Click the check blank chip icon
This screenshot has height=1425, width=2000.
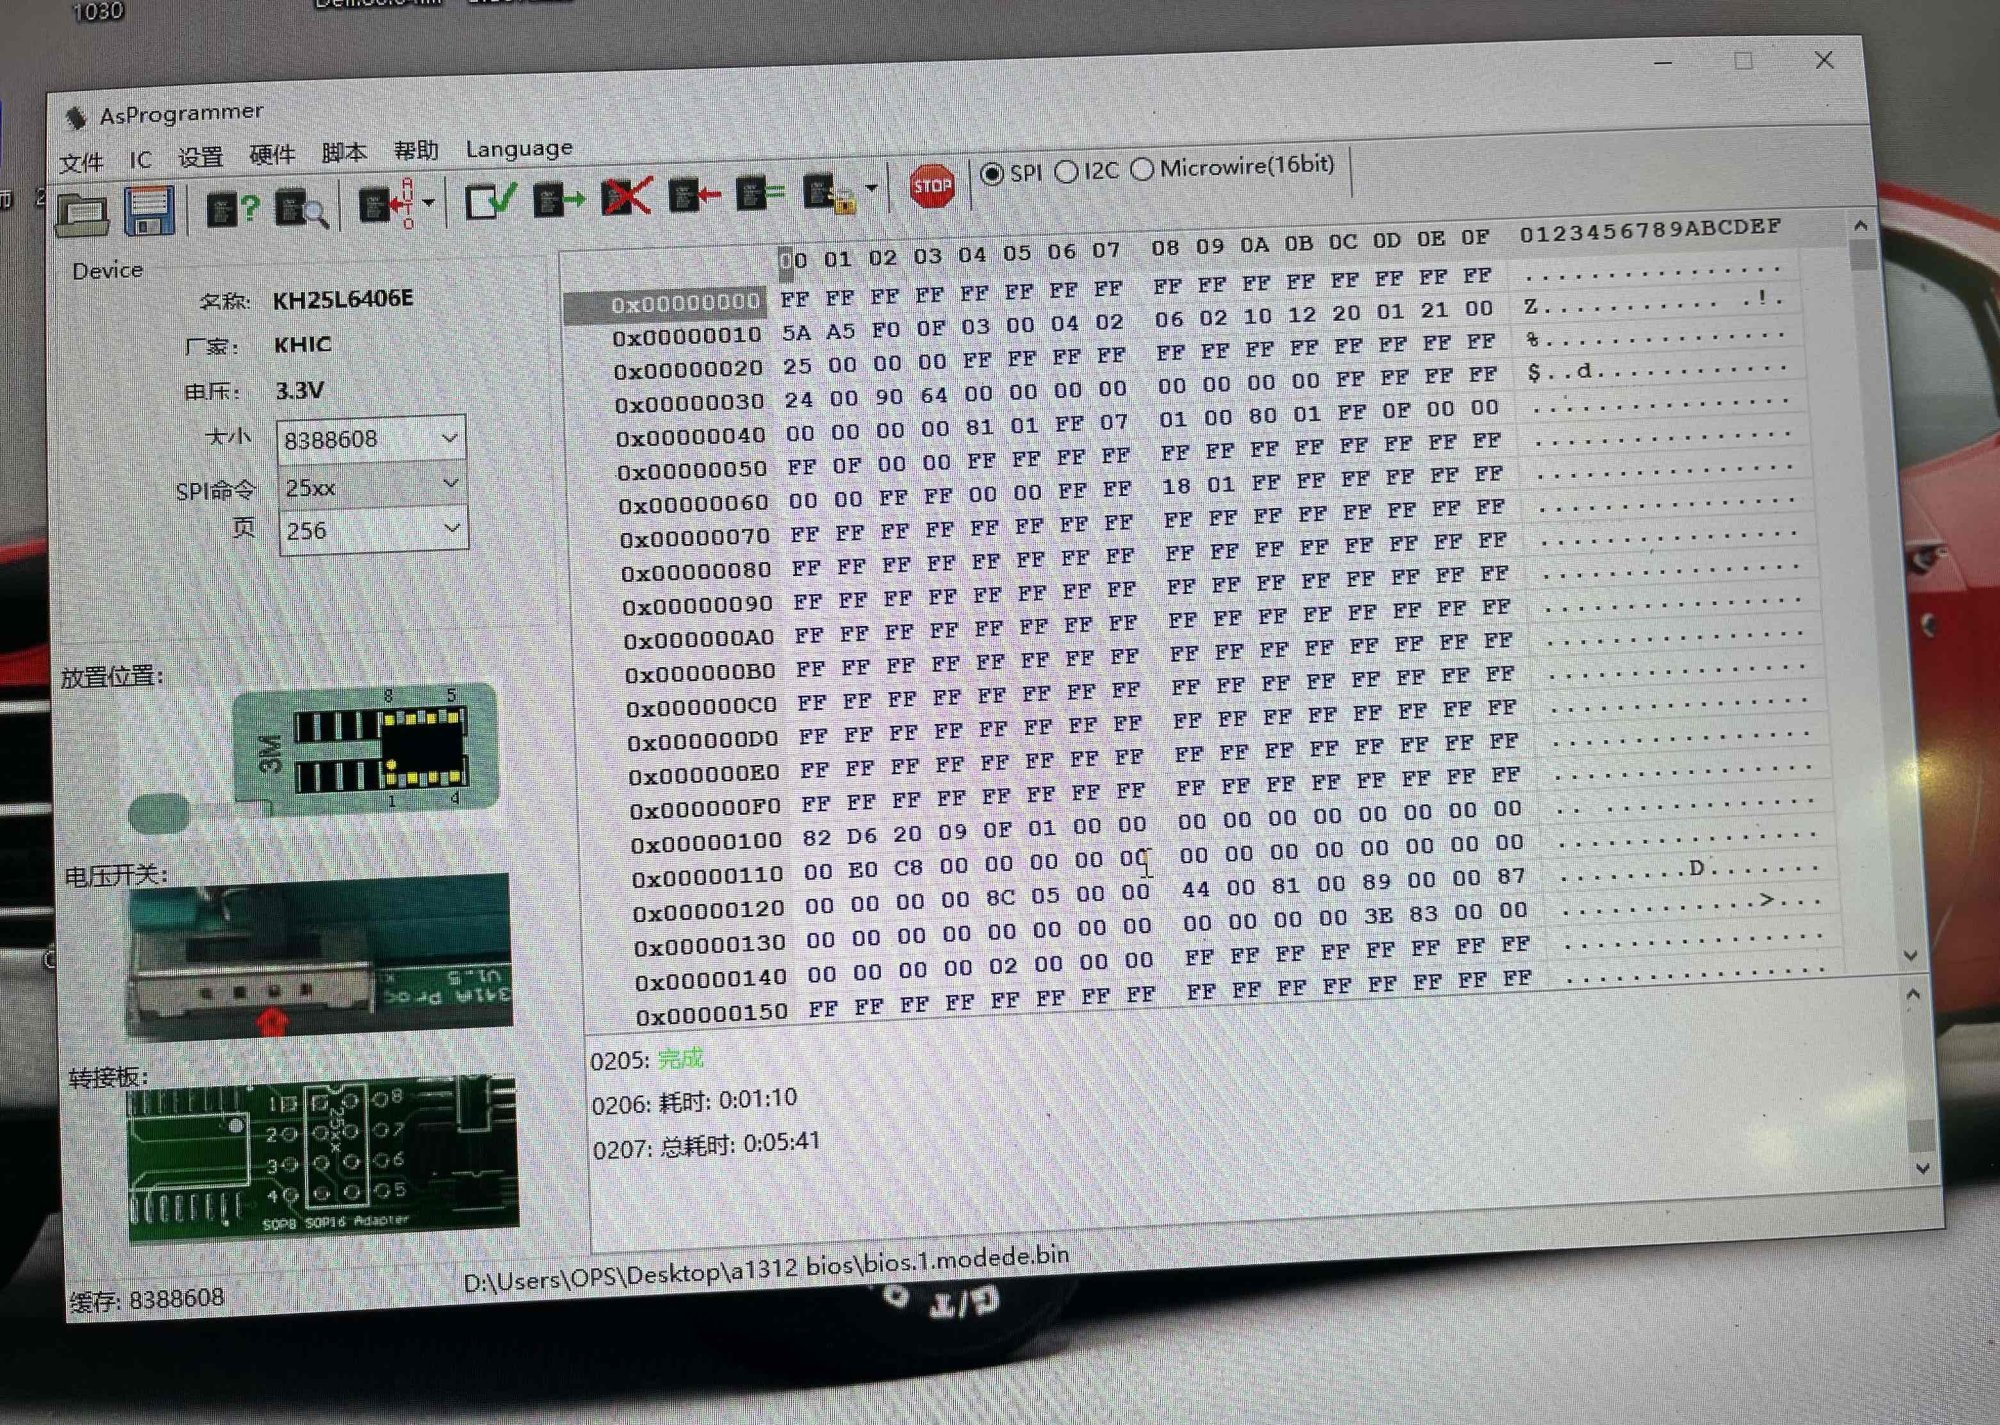(x=490, y=201)
